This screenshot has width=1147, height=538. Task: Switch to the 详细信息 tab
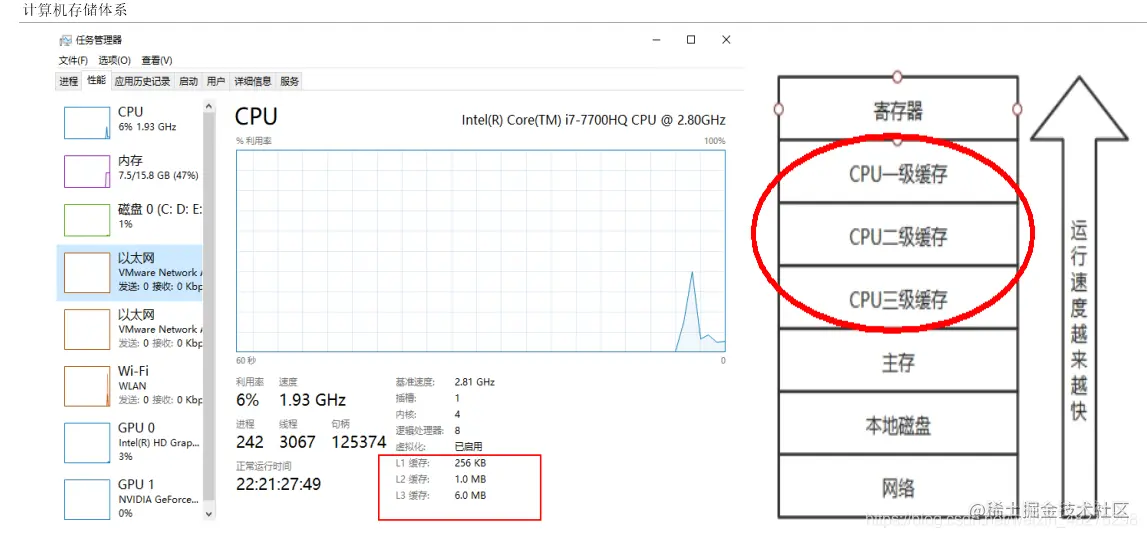click(x=253, y=81)
